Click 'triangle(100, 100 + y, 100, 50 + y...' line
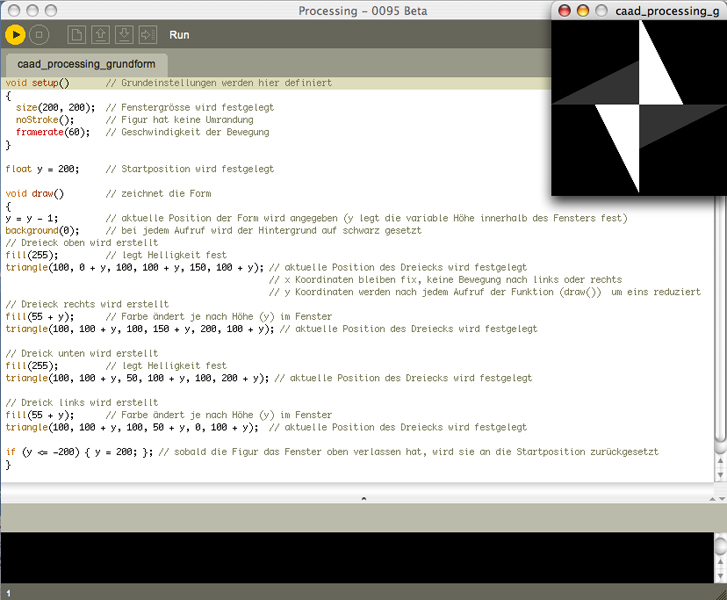 (132, 427)
